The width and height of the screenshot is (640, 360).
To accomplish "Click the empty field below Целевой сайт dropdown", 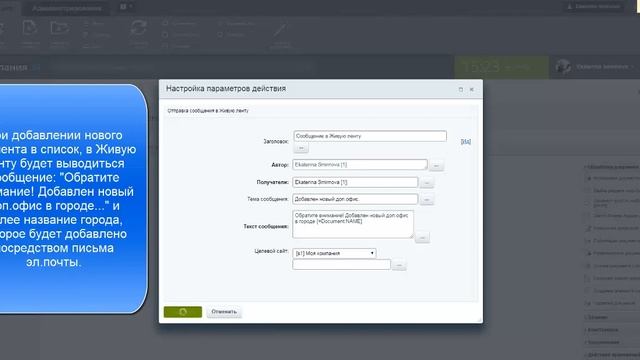I will (342, 264).
